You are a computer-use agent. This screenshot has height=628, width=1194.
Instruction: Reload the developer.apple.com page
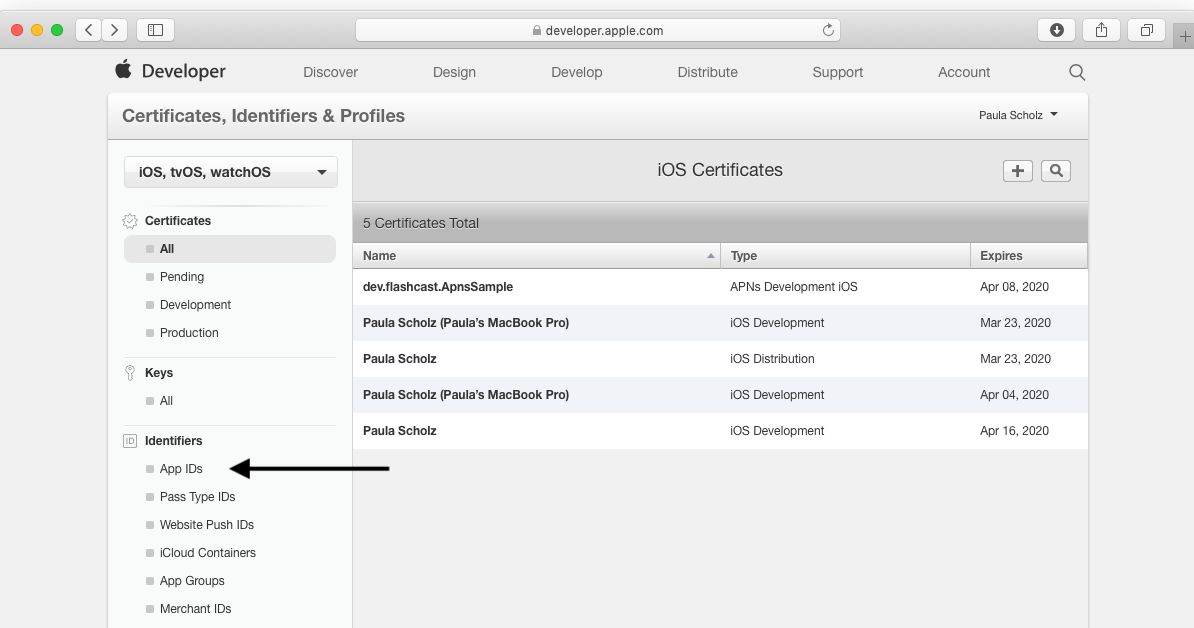click(x=828, y=30)
